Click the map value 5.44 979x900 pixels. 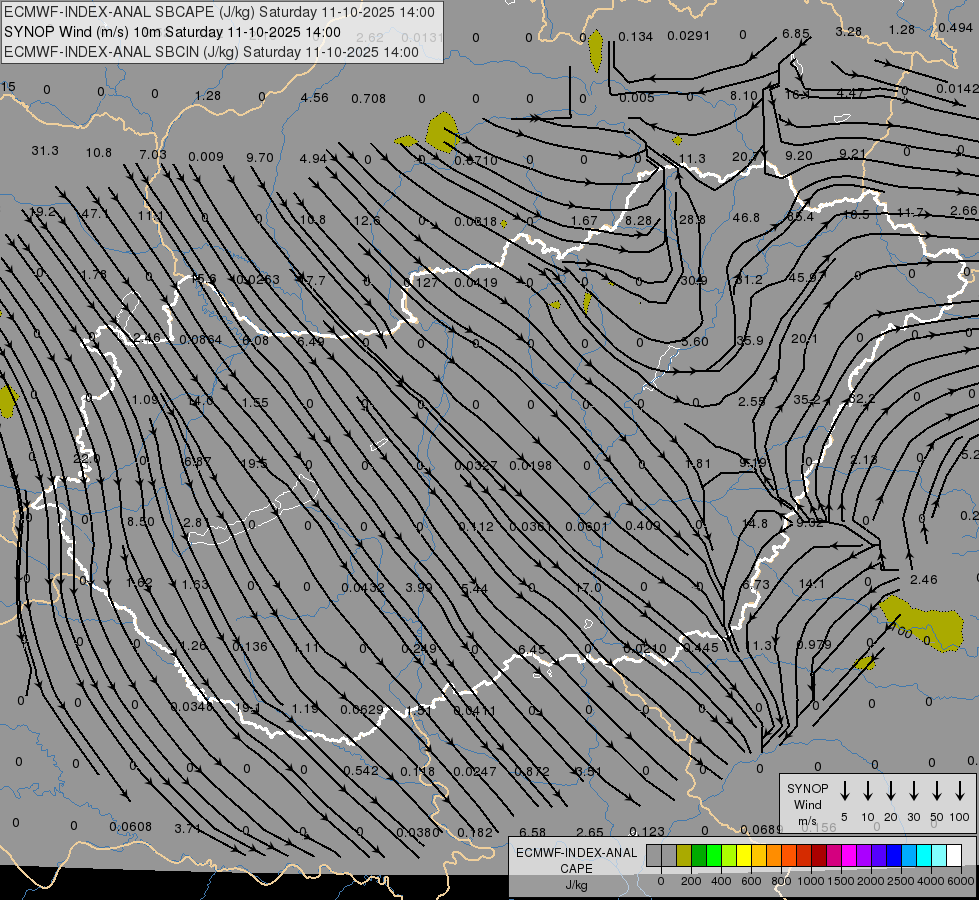[474, 588]
